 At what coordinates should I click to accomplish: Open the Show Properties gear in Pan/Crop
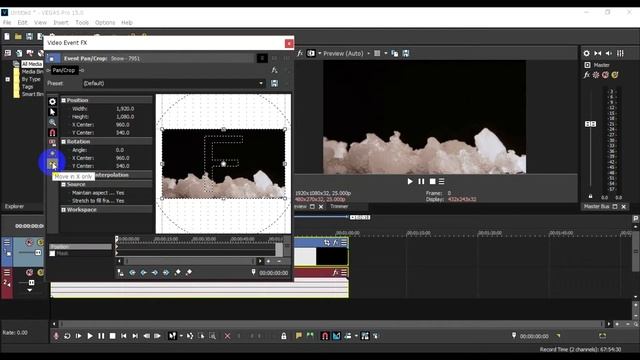point(52,102)
